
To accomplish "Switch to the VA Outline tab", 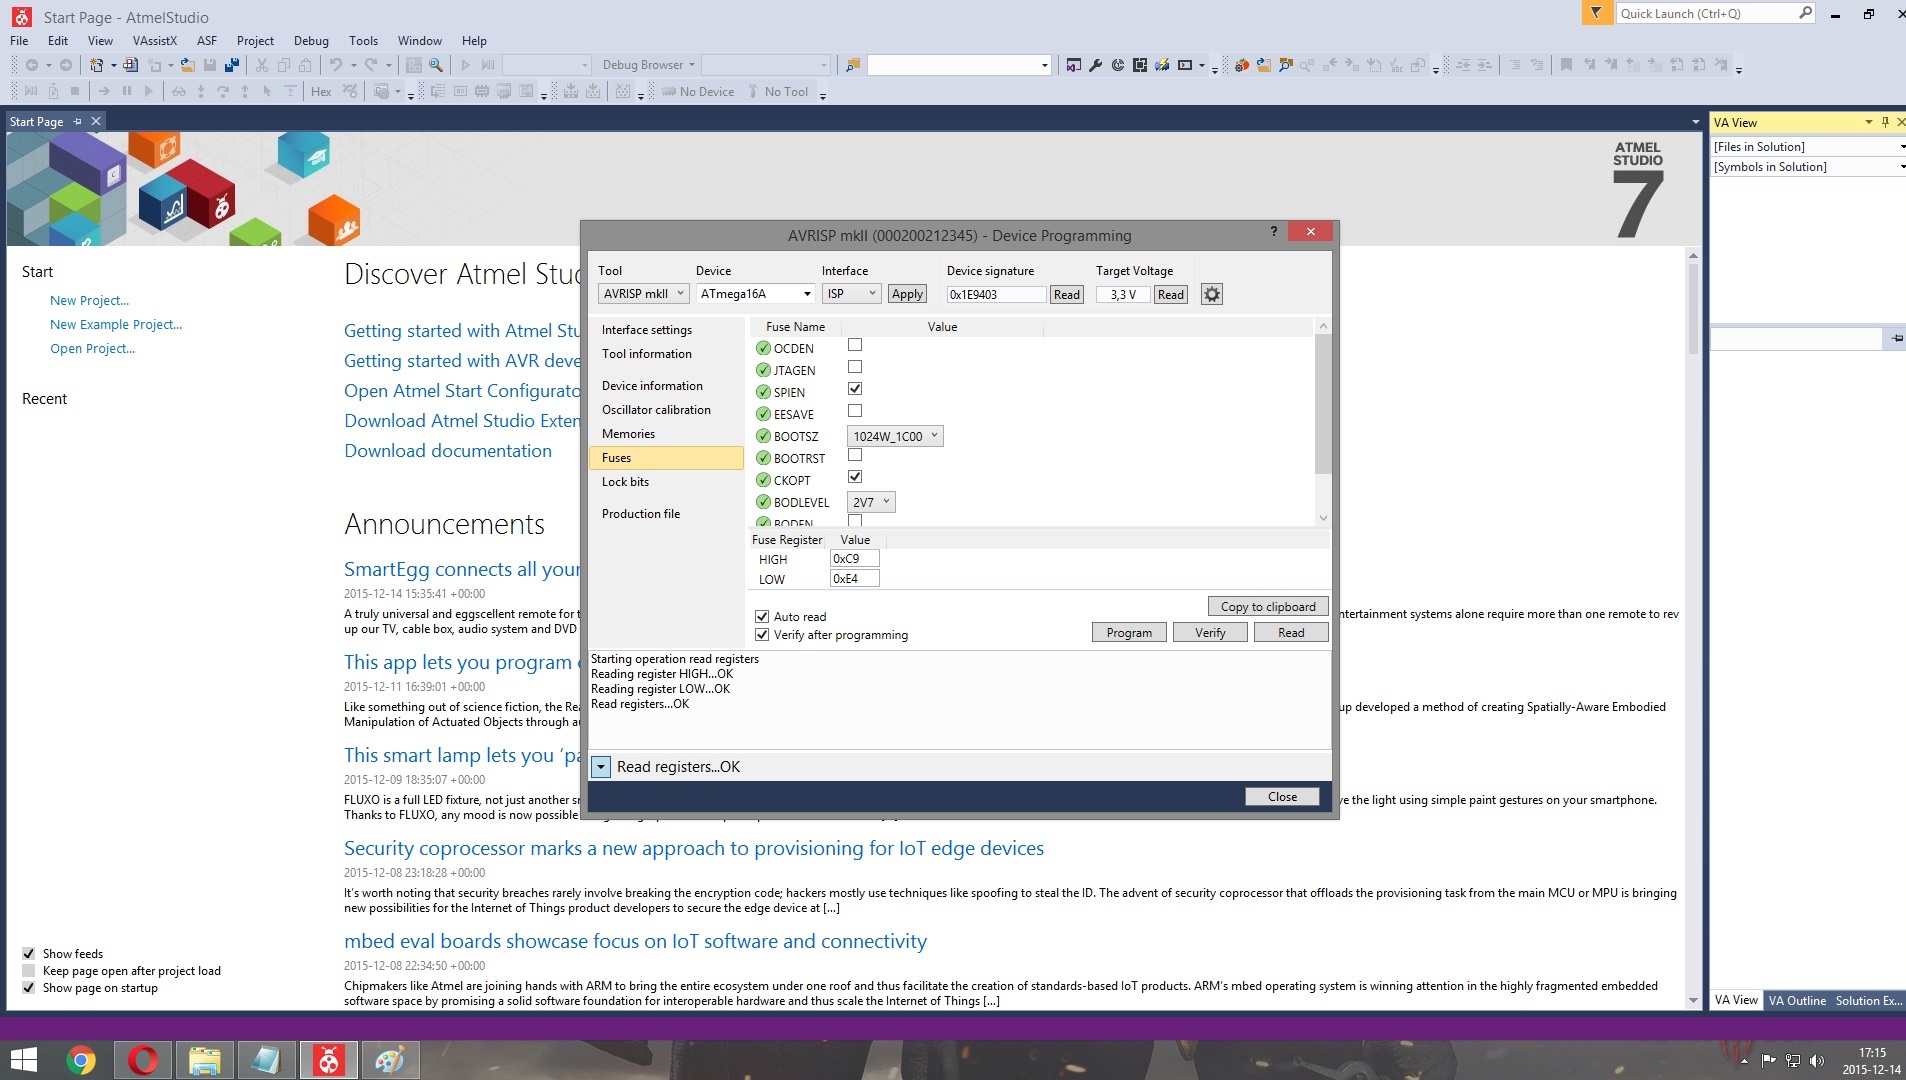I will click(x=1797, y=1001).
